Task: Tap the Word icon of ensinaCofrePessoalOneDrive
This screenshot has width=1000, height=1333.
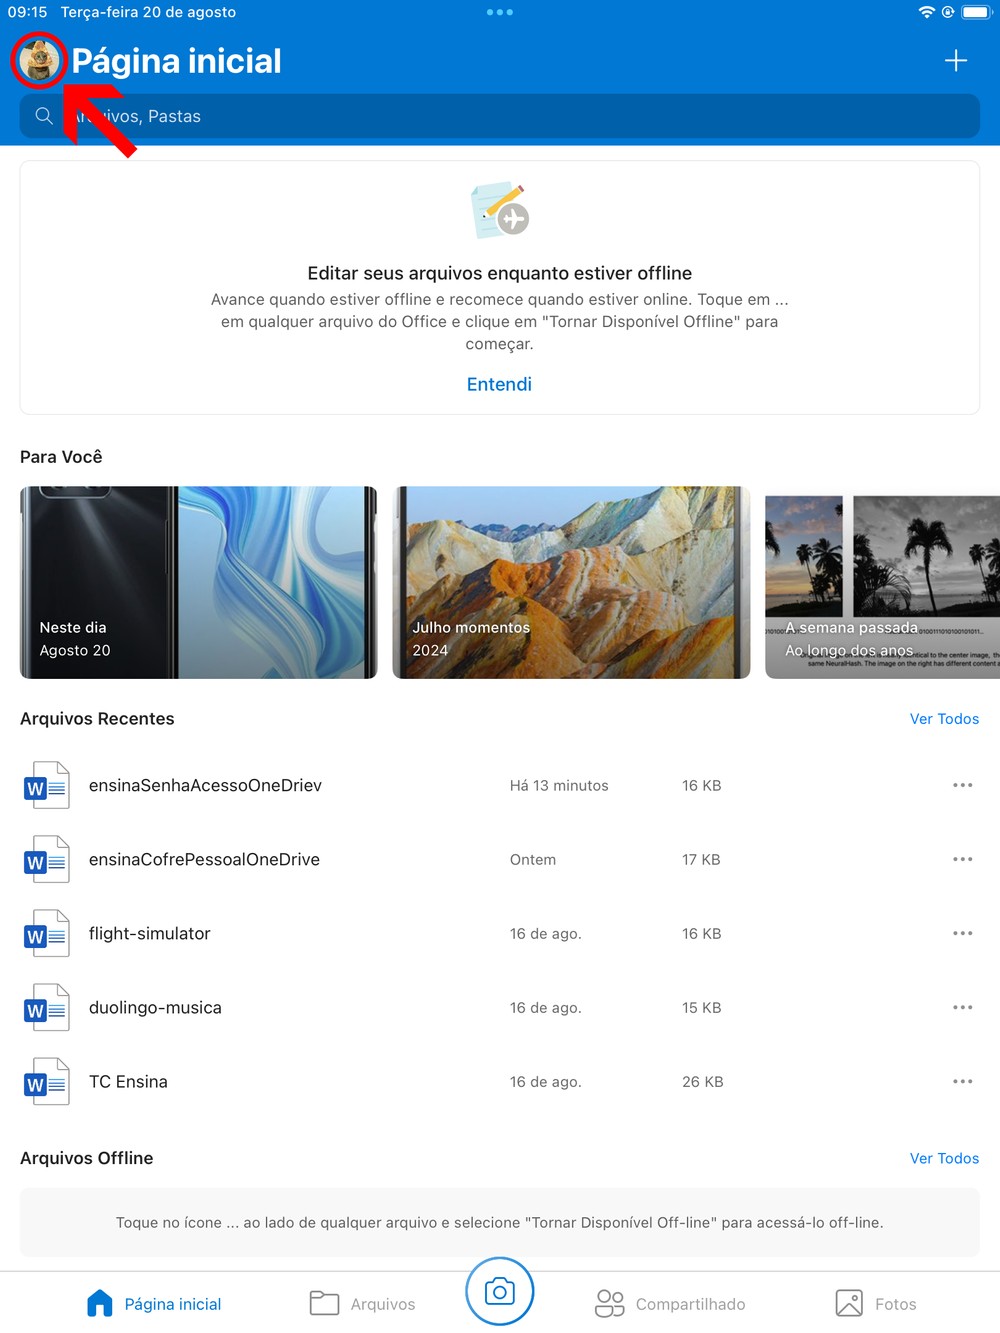Action: (47, 860)
